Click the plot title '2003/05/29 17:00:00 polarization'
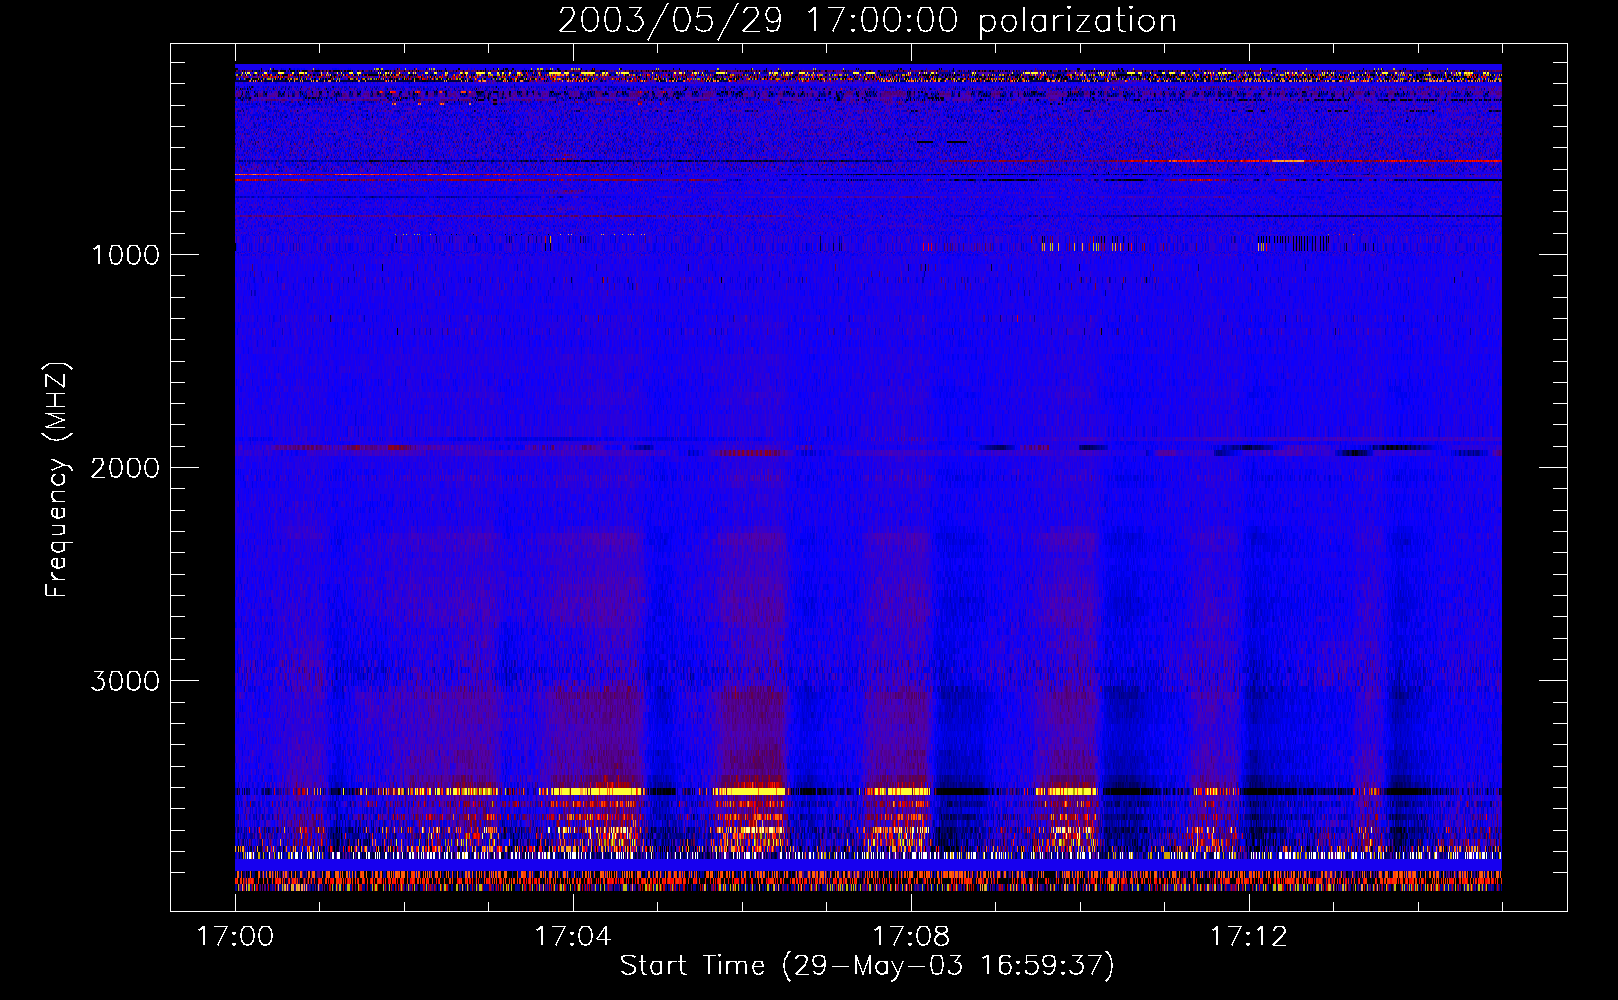This screenshot has width=1618, height=1000. click(867, 21)
